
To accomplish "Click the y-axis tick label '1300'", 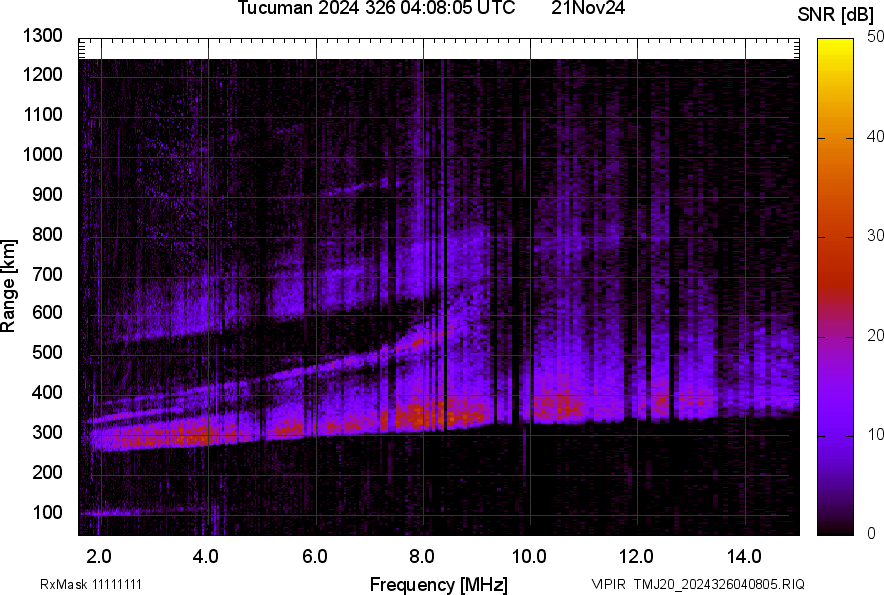I will 44,36.
